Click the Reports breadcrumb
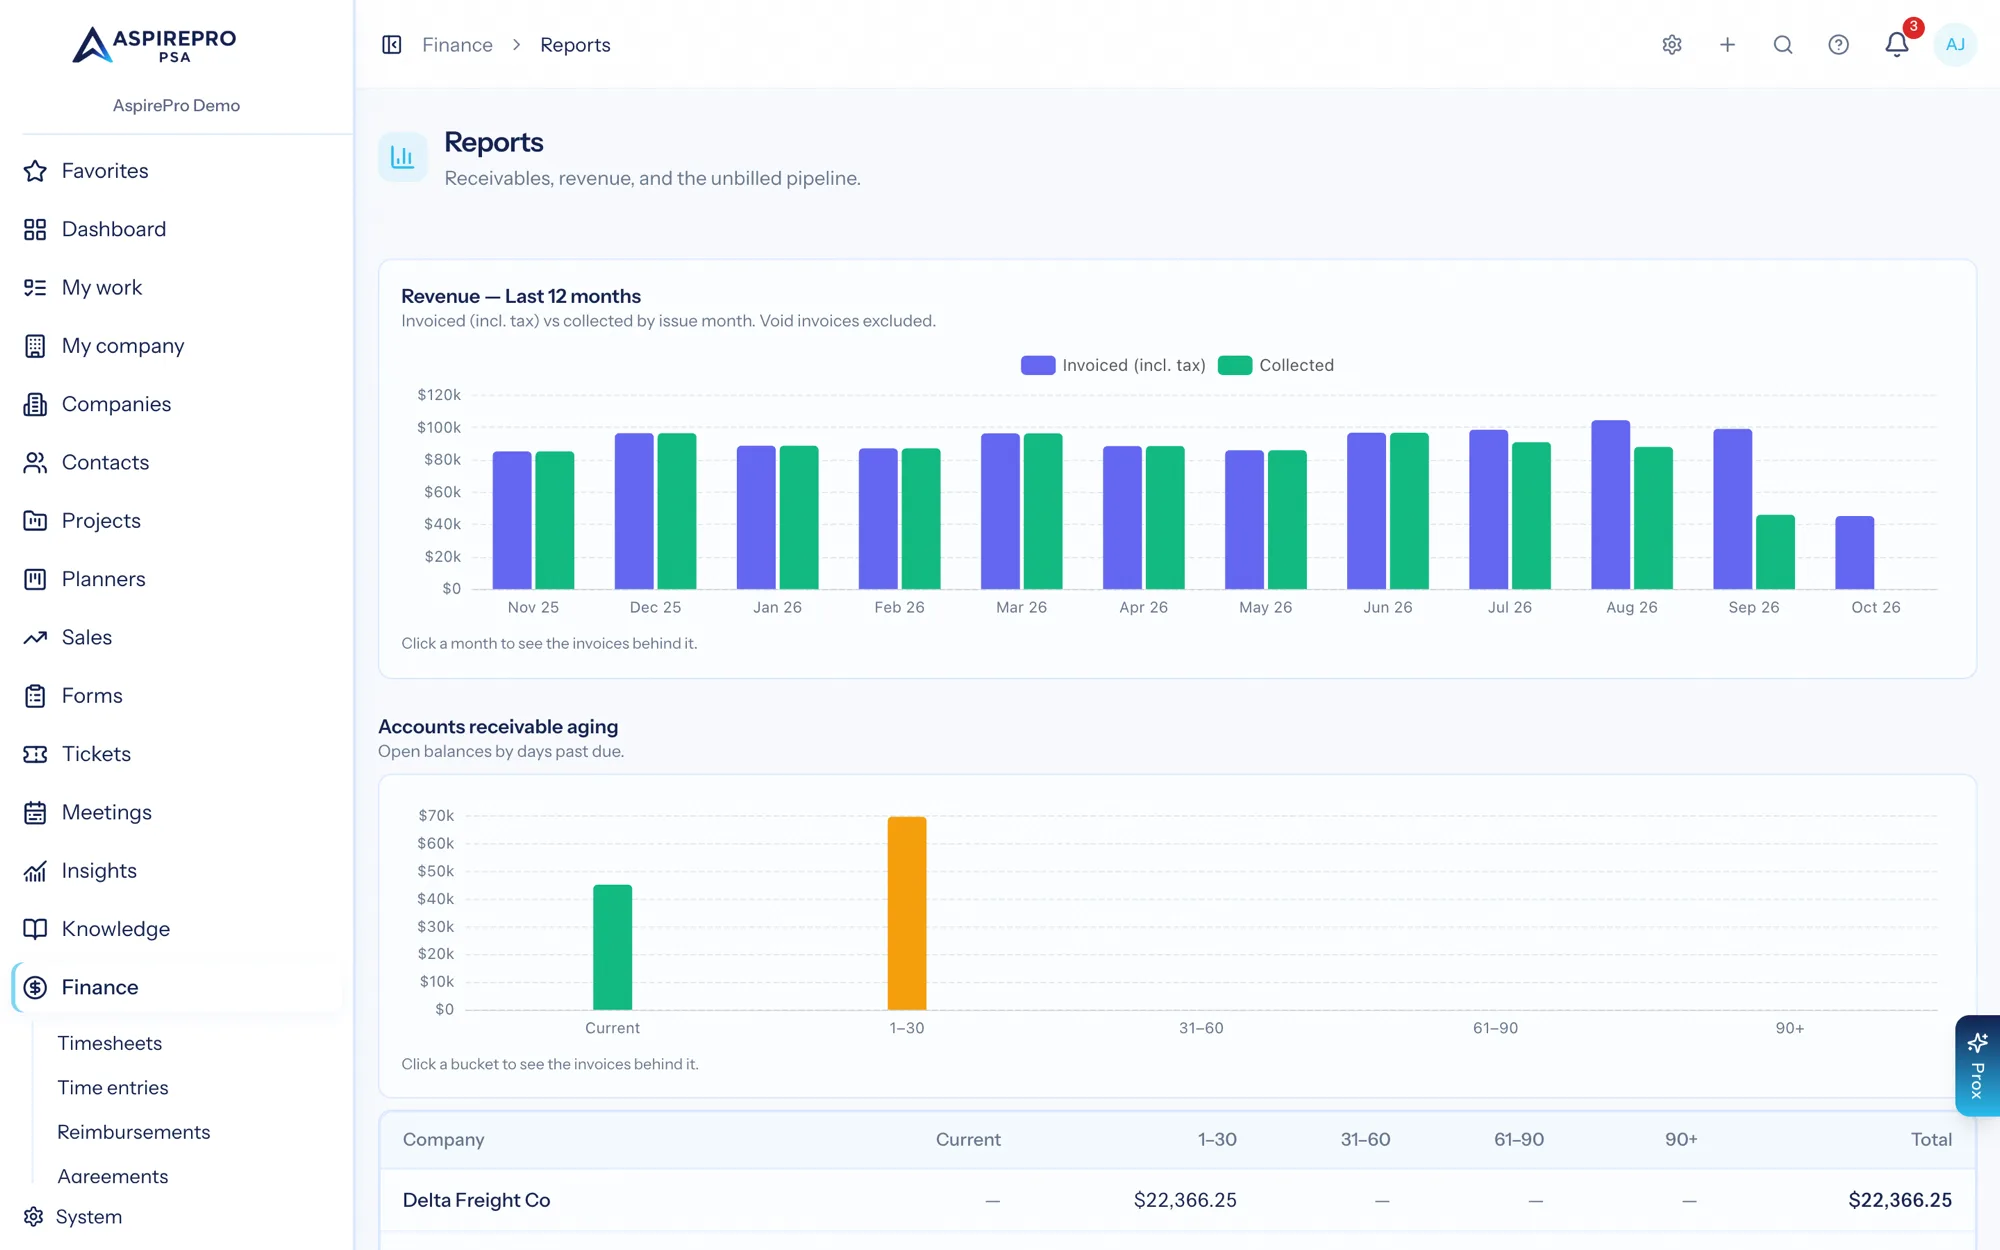Viewport: 2000px width, 1250px height. (575, 45)
